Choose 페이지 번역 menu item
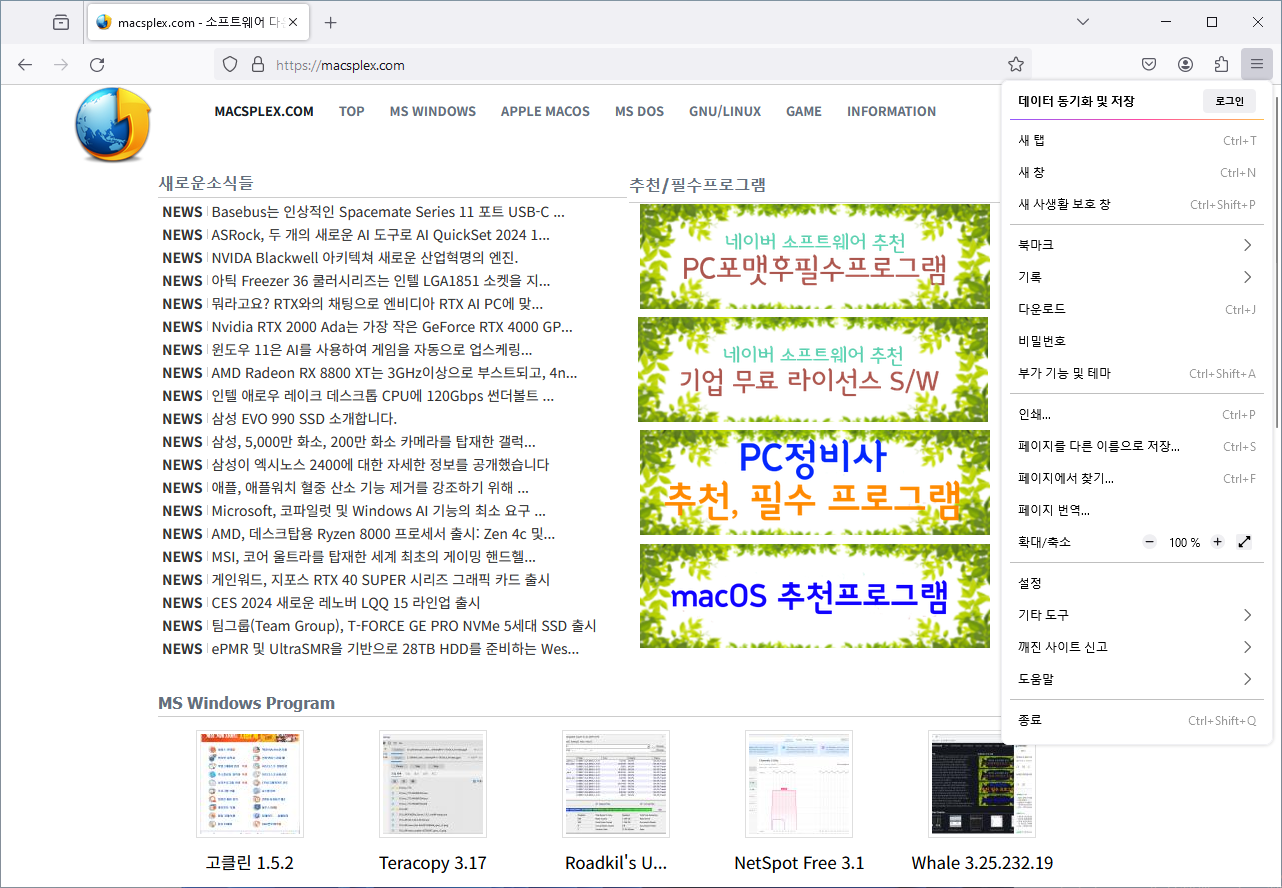Viewport: 1282px width, 888px height. [x=1138, y=510]
